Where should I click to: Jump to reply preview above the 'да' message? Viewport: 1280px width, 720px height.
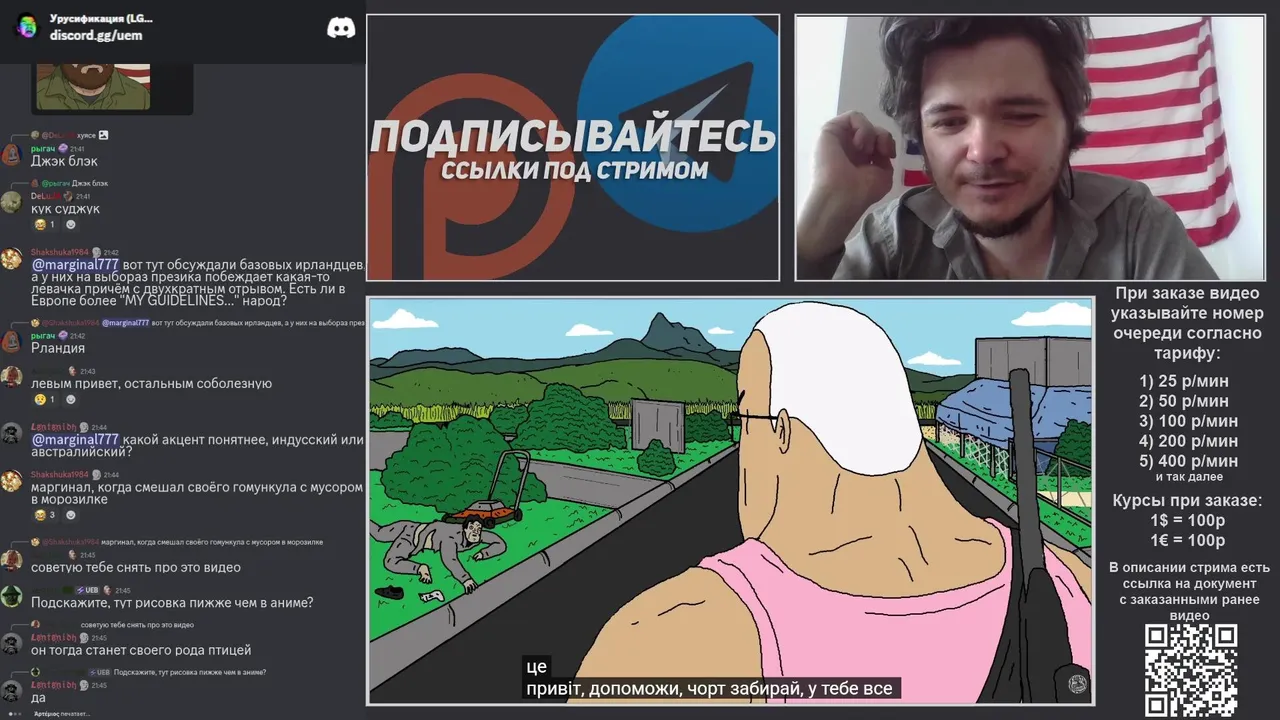[148, 672]
